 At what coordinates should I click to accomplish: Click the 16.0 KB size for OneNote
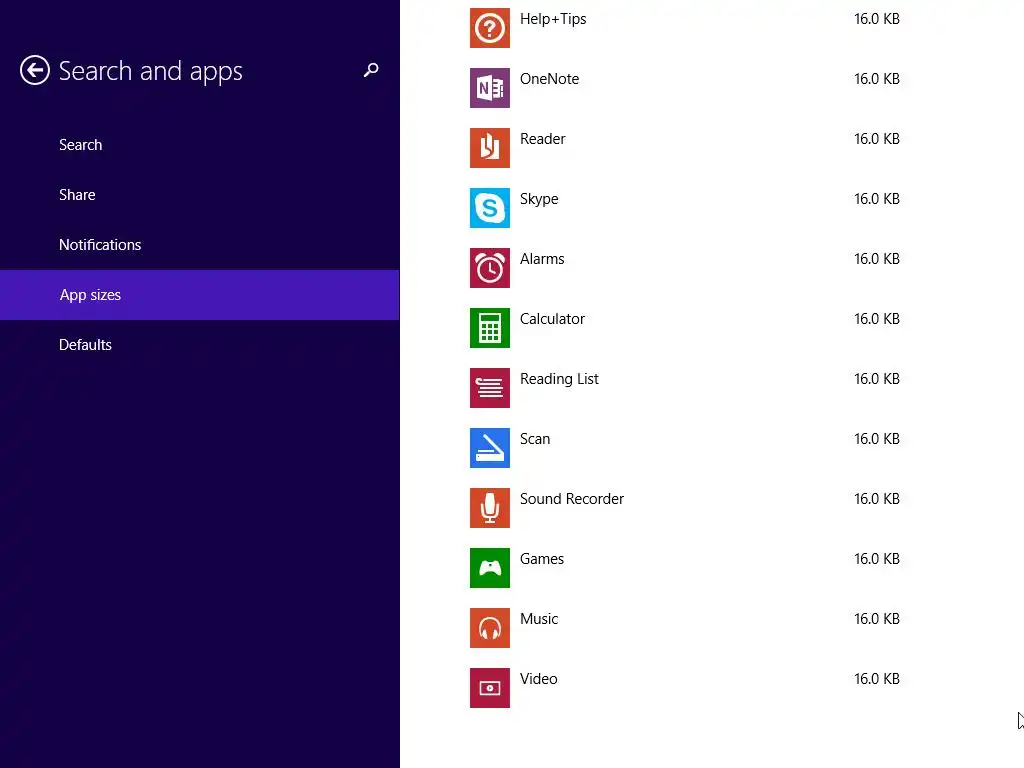point(877,79)
